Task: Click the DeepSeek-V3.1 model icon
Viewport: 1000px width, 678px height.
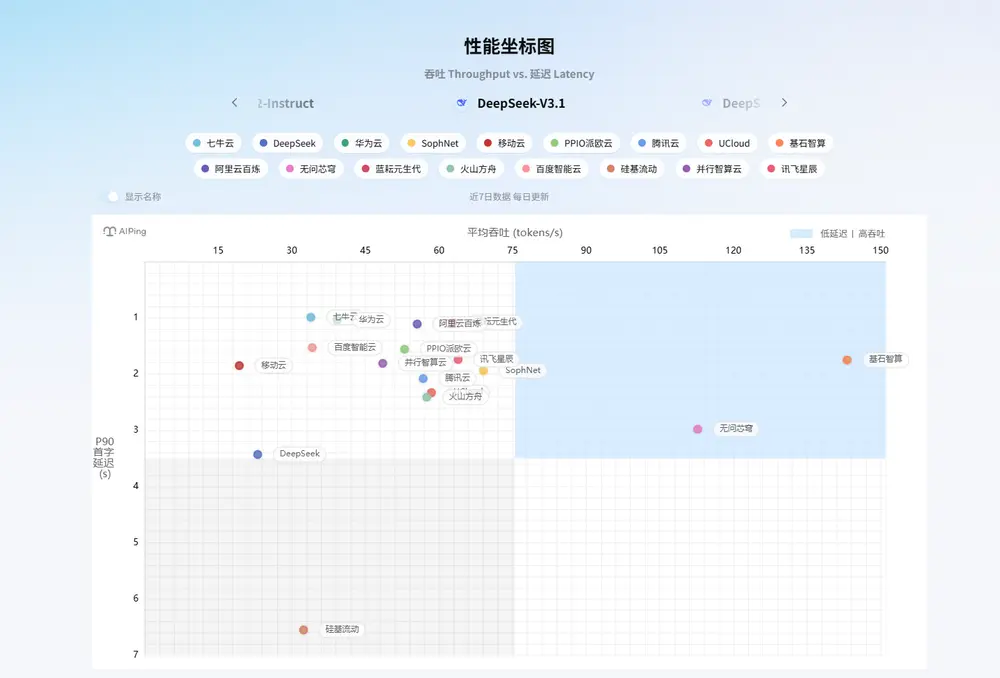Action: click(461, 103)
